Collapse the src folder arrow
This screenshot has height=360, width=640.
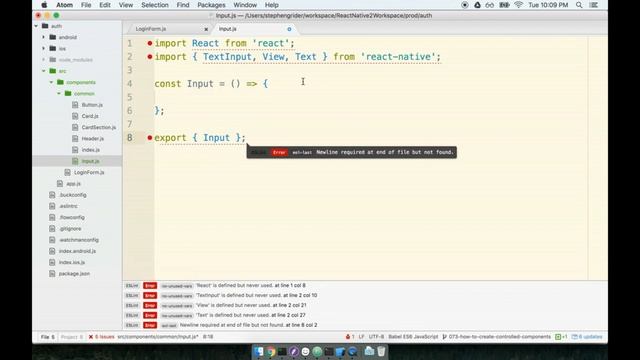[44, 71]
